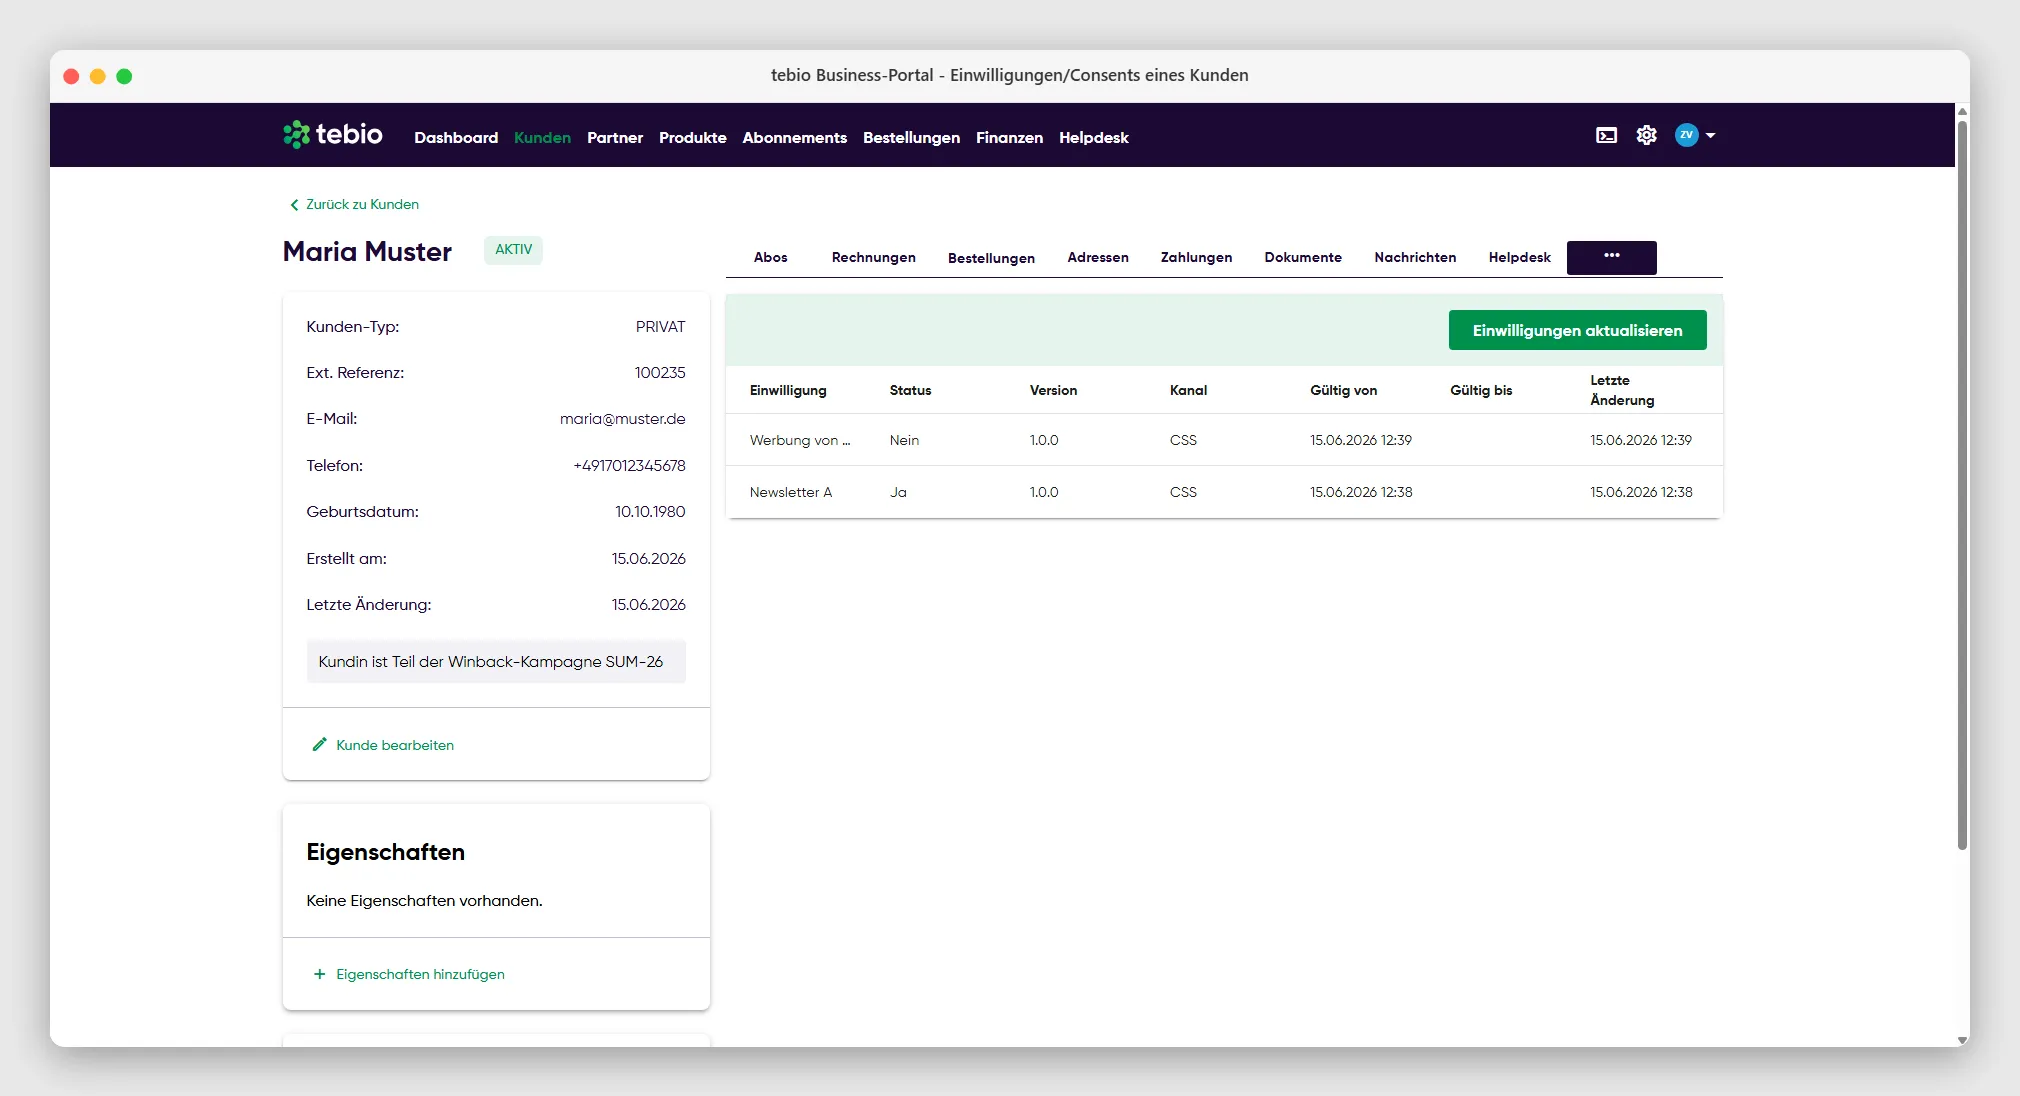Open the settings gear icon
This screenshot has height=1096, width=2020.
[1646, 135]
